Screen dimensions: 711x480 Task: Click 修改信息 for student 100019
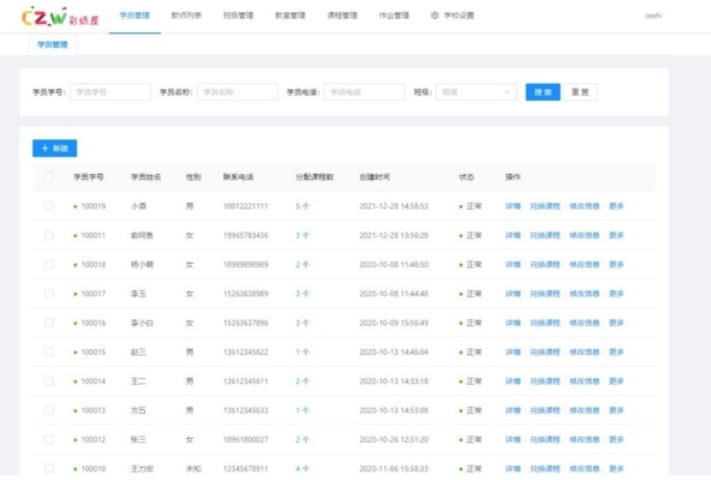584,206
